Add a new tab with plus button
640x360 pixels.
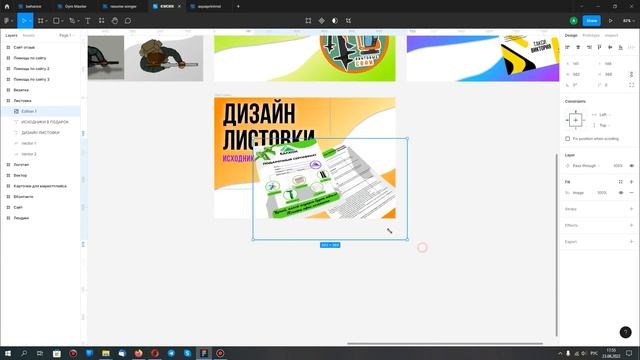coord(238,7)
